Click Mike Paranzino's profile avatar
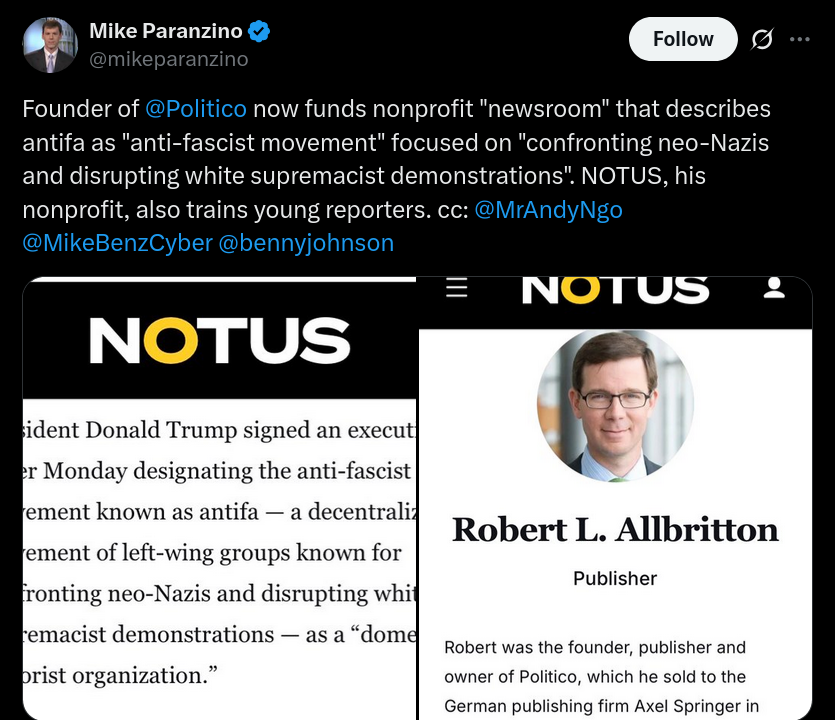The width and height of the screenshot is (835, 720). pos(49,46)
